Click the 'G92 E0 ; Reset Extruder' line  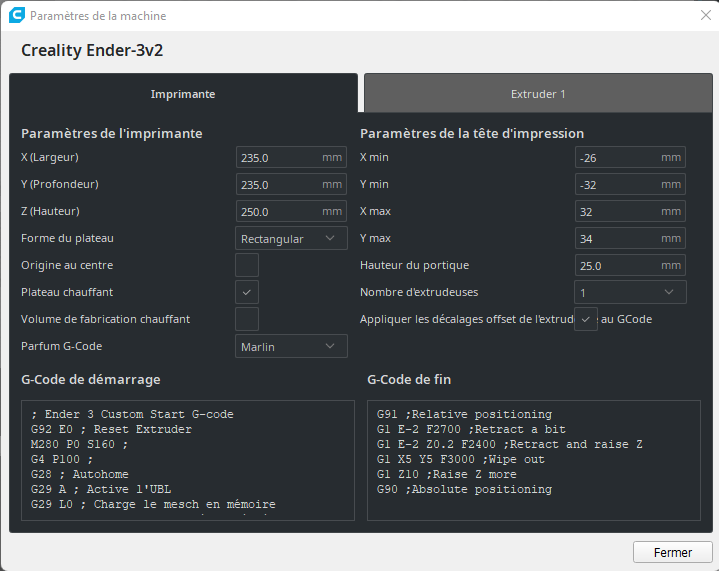click(x=111, y=429)
